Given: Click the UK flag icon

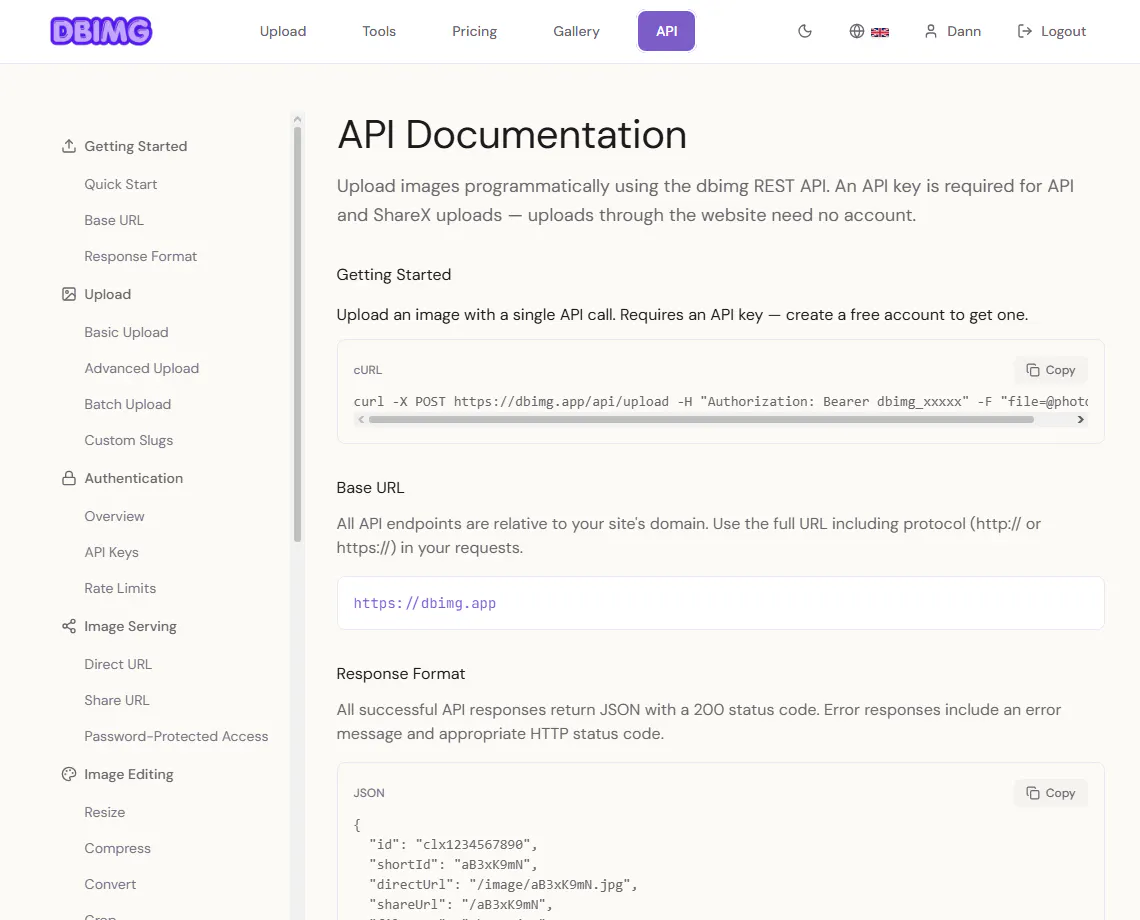Looking at the screenshot, I should pos(880,32).
